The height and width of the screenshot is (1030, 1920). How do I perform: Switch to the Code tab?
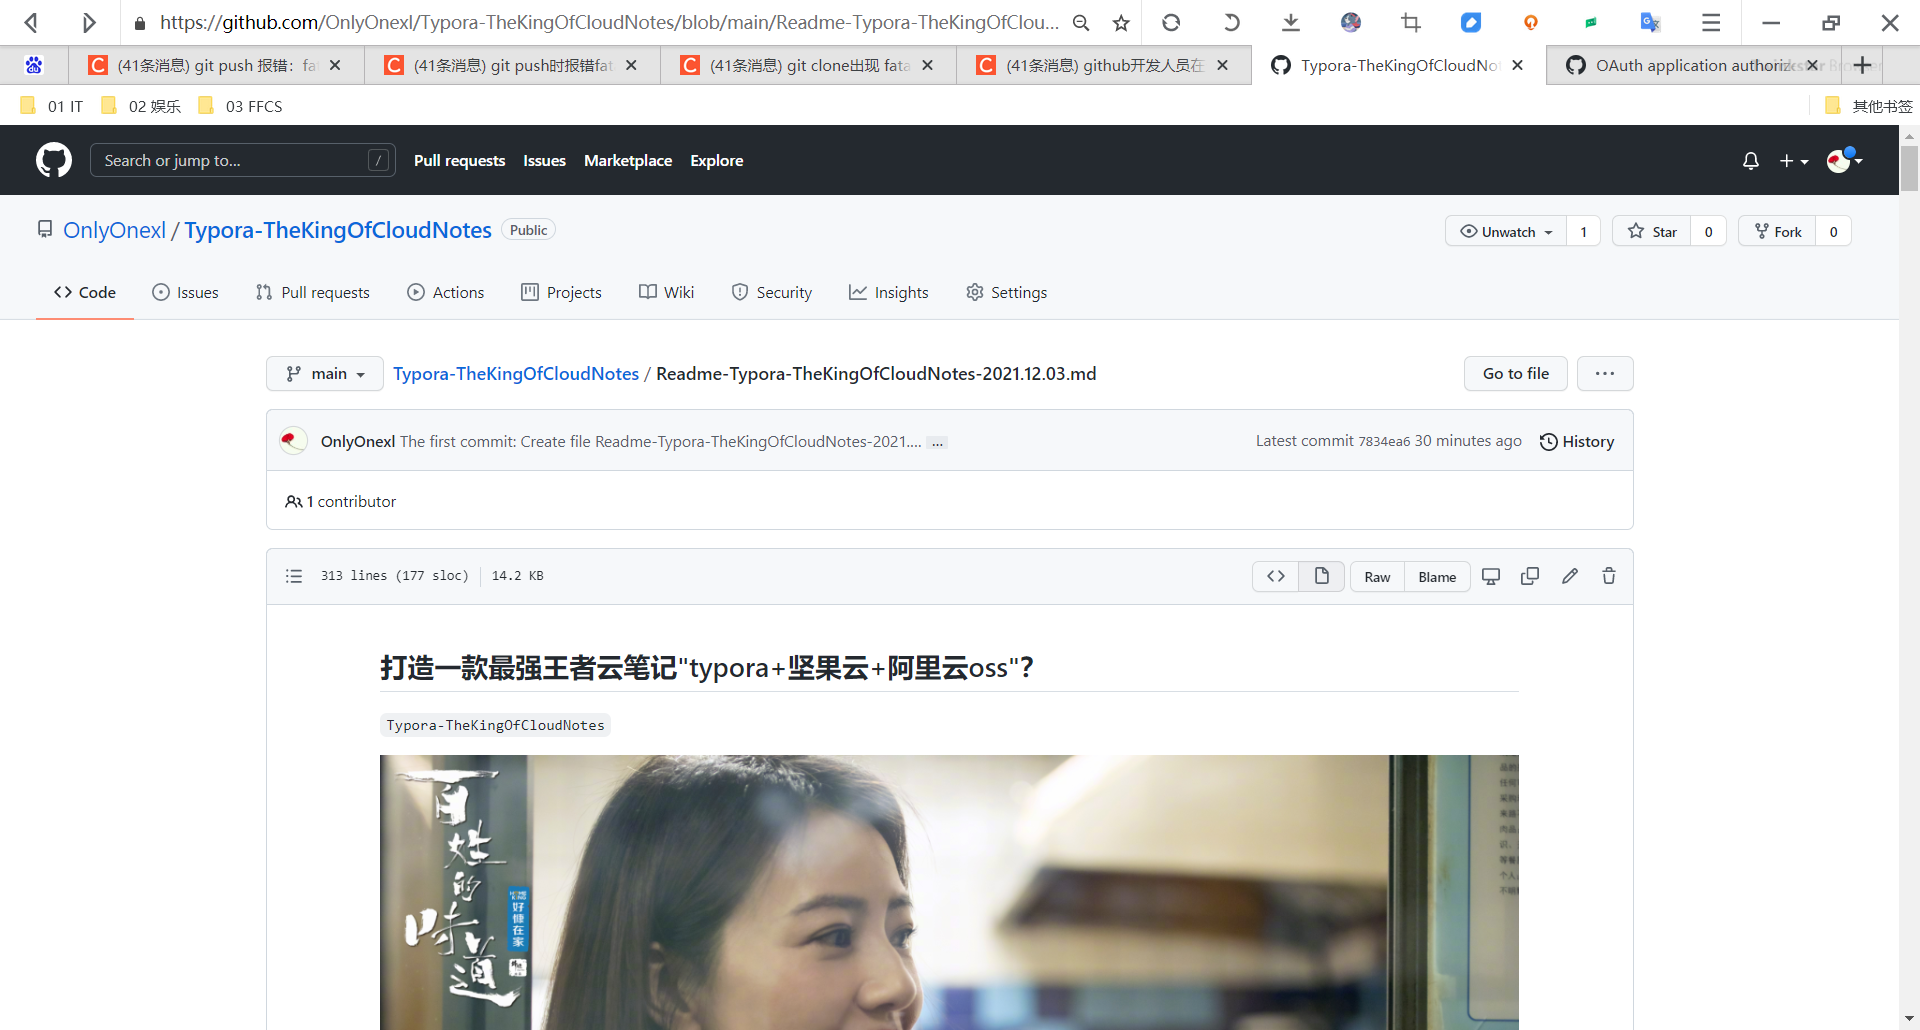coord(85,292)
